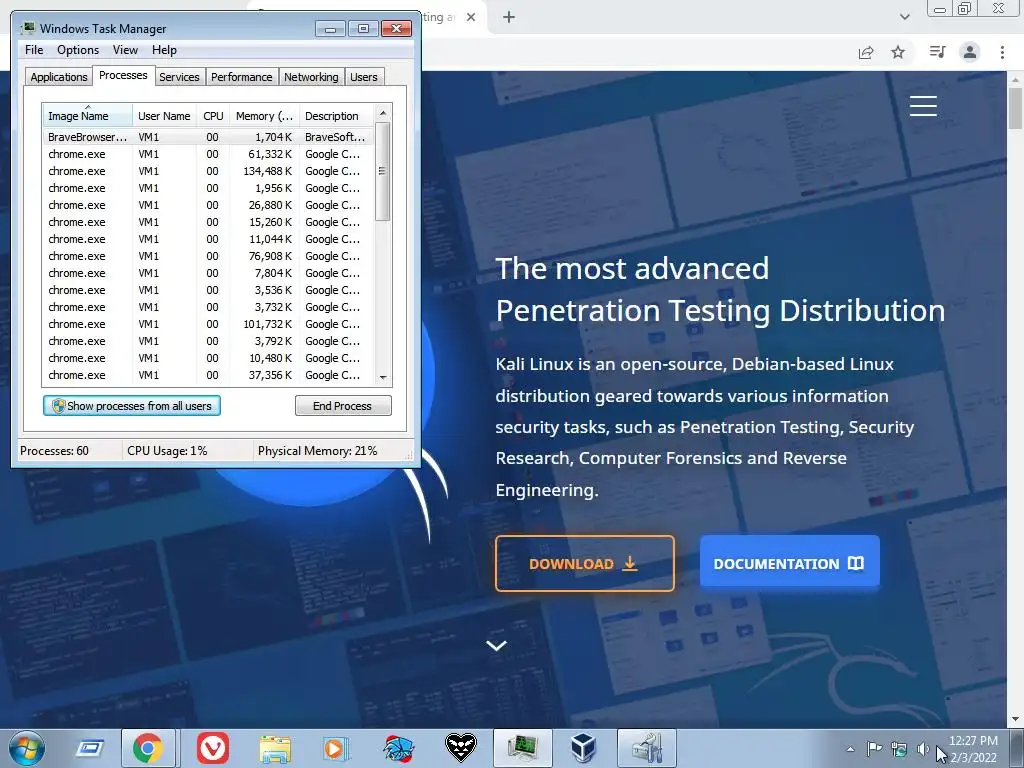The image size is (1024, 768).
Task: Open the Windows Start orb
Action: [27, 748]
